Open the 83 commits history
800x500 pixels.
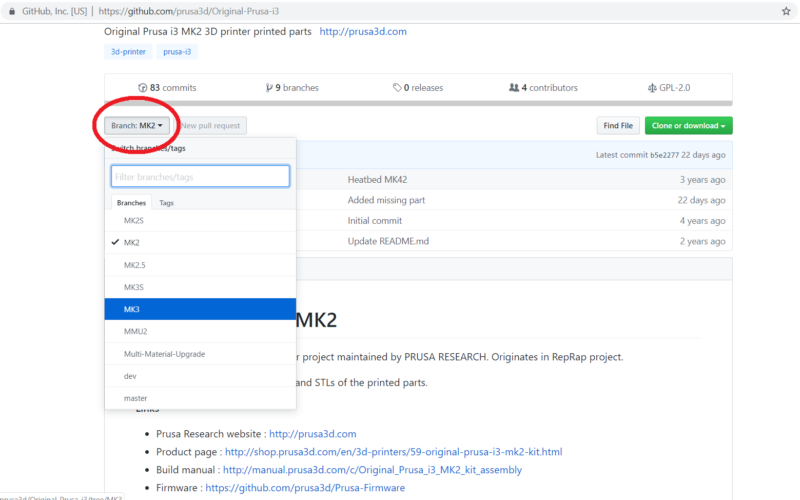pos(167,88)
